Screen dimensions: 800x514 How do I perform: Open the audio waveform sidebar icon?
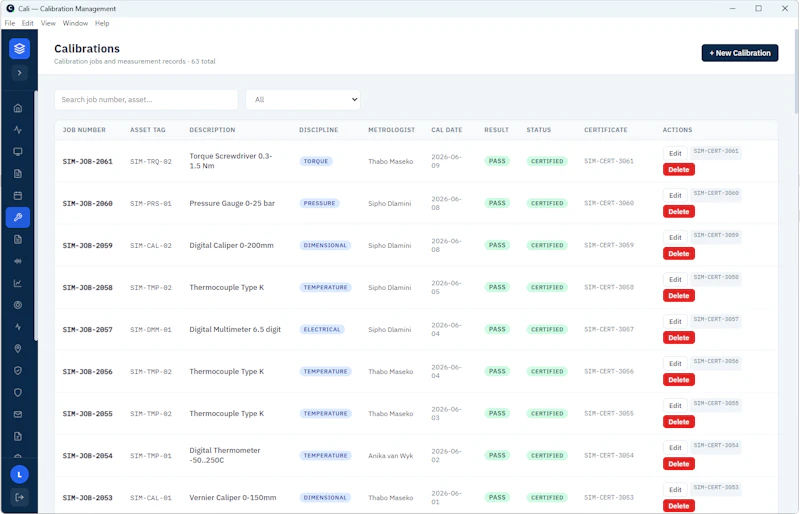(18, 261)
